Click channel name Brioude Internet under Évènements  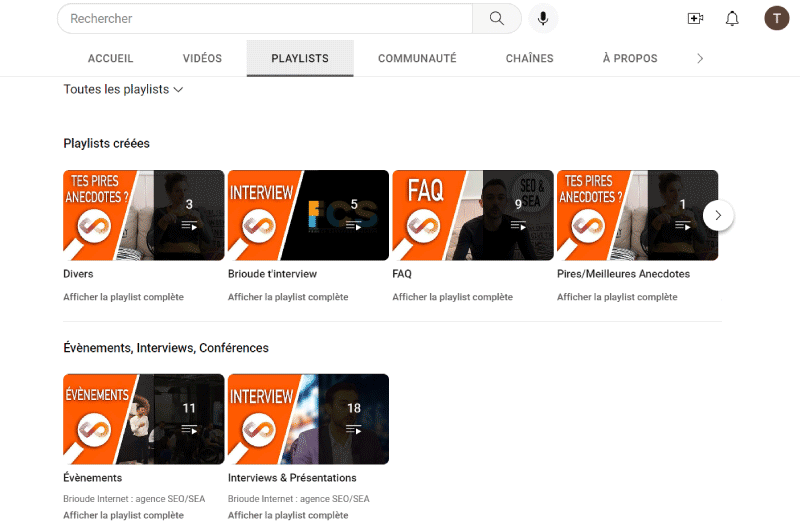(134, 499)
